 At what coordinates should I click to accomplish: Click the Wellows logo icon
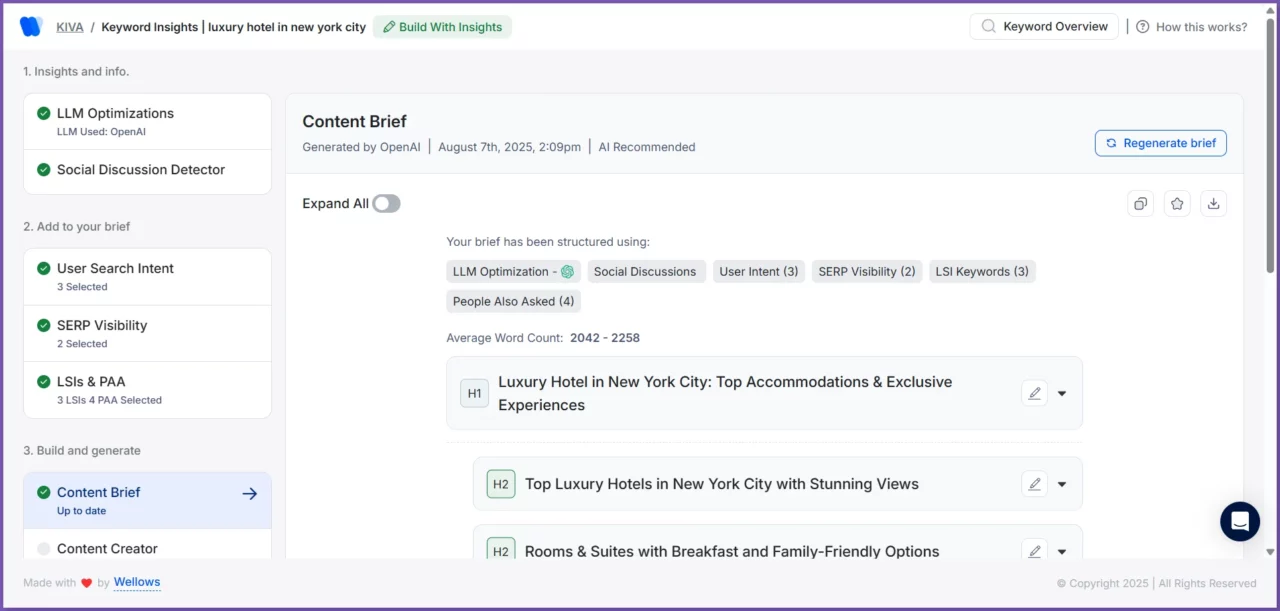point(31,27)
